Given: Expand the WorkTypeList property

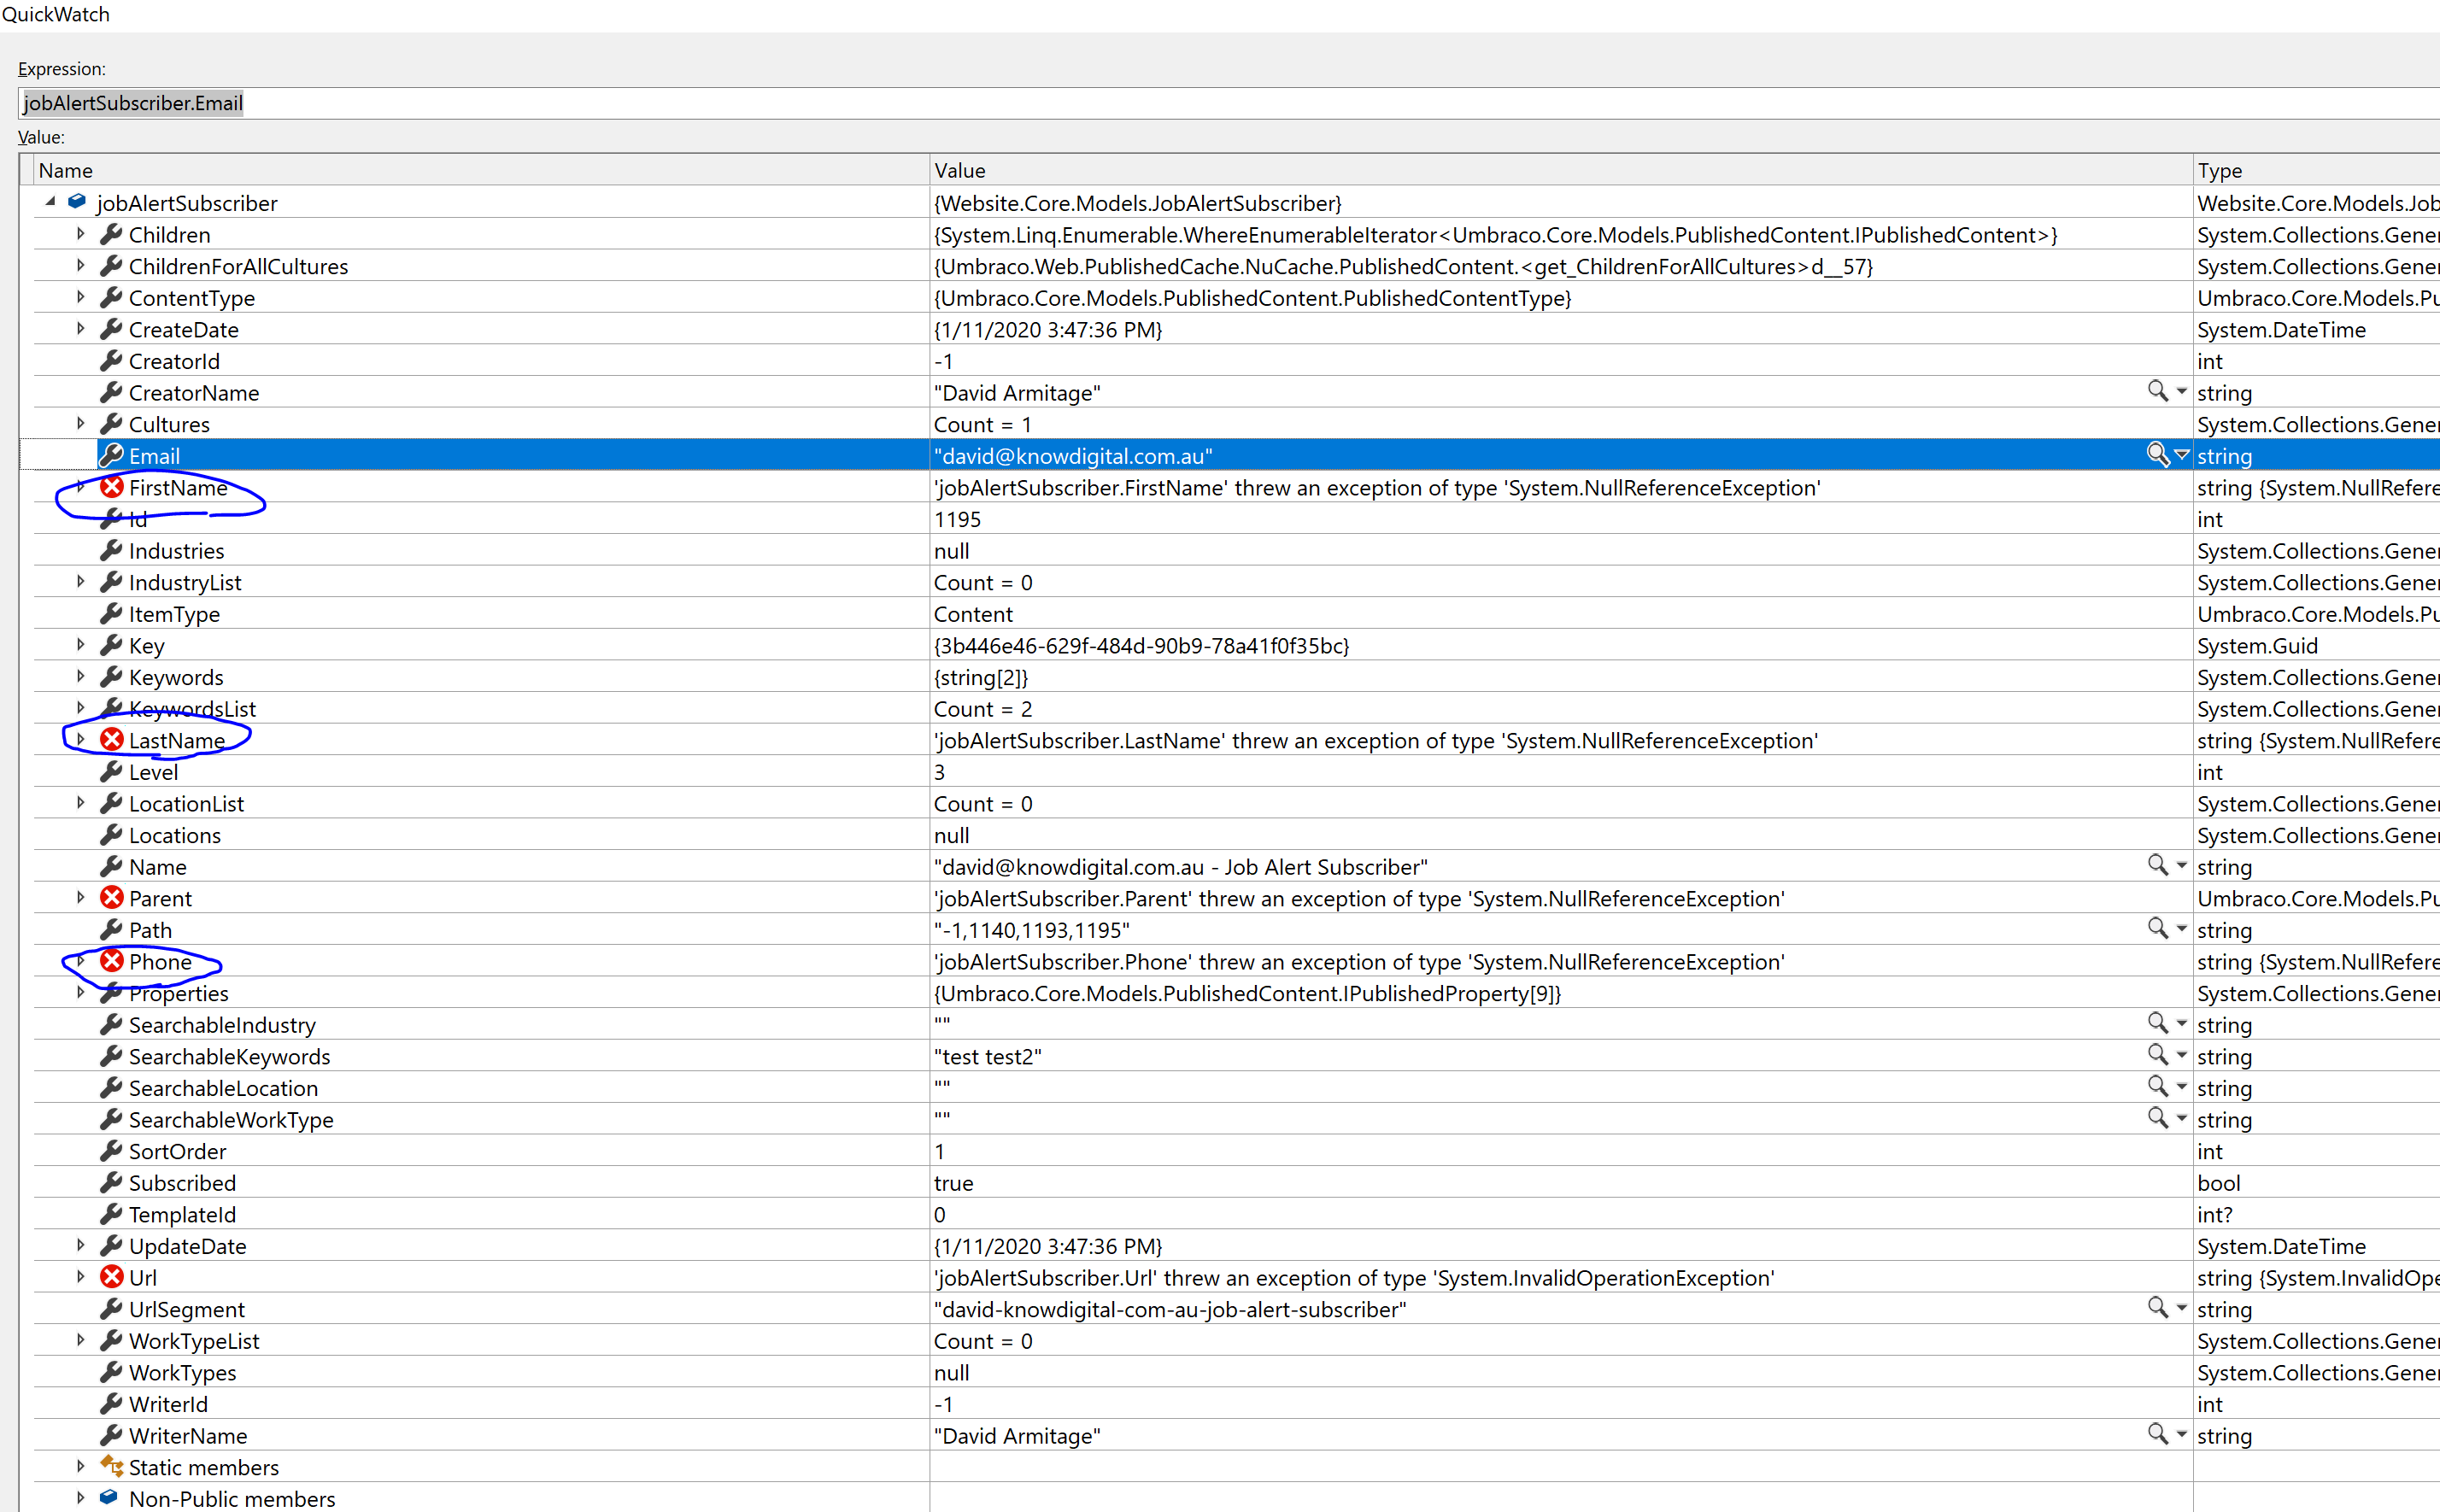Looking at the screenshot, I should (81, 1341).
